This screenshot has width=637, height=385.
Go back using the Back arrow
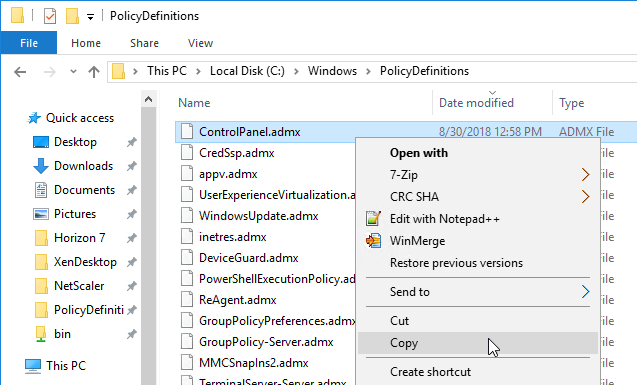[20, 72]
